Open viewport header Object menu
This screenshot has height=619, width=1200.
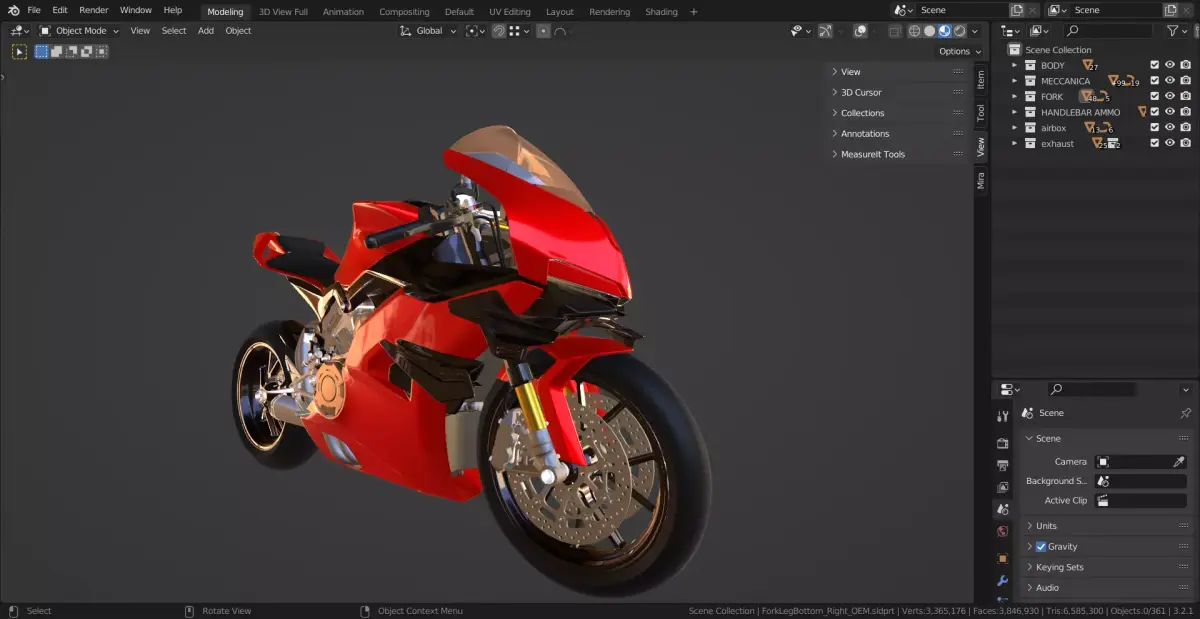238,31
